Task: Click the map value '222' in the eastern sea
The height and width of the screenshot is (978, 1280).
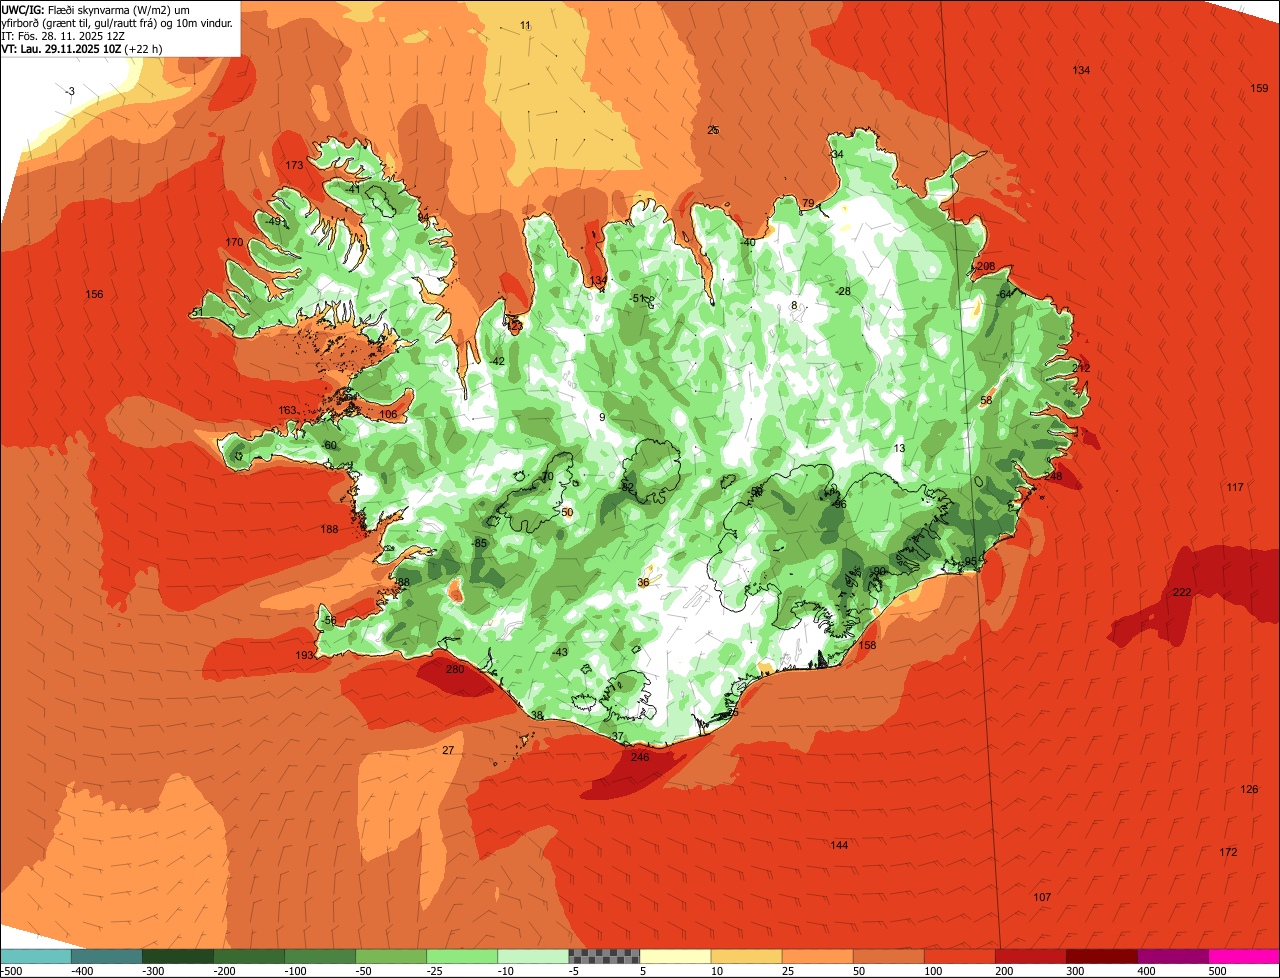Action: click(1182, 592)
